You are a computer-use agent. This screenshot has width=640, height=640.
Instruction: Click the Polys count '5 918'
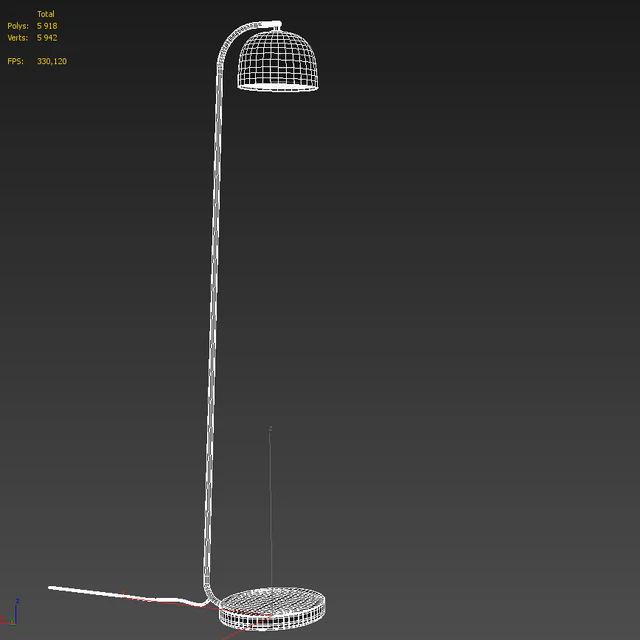(47, 26)
